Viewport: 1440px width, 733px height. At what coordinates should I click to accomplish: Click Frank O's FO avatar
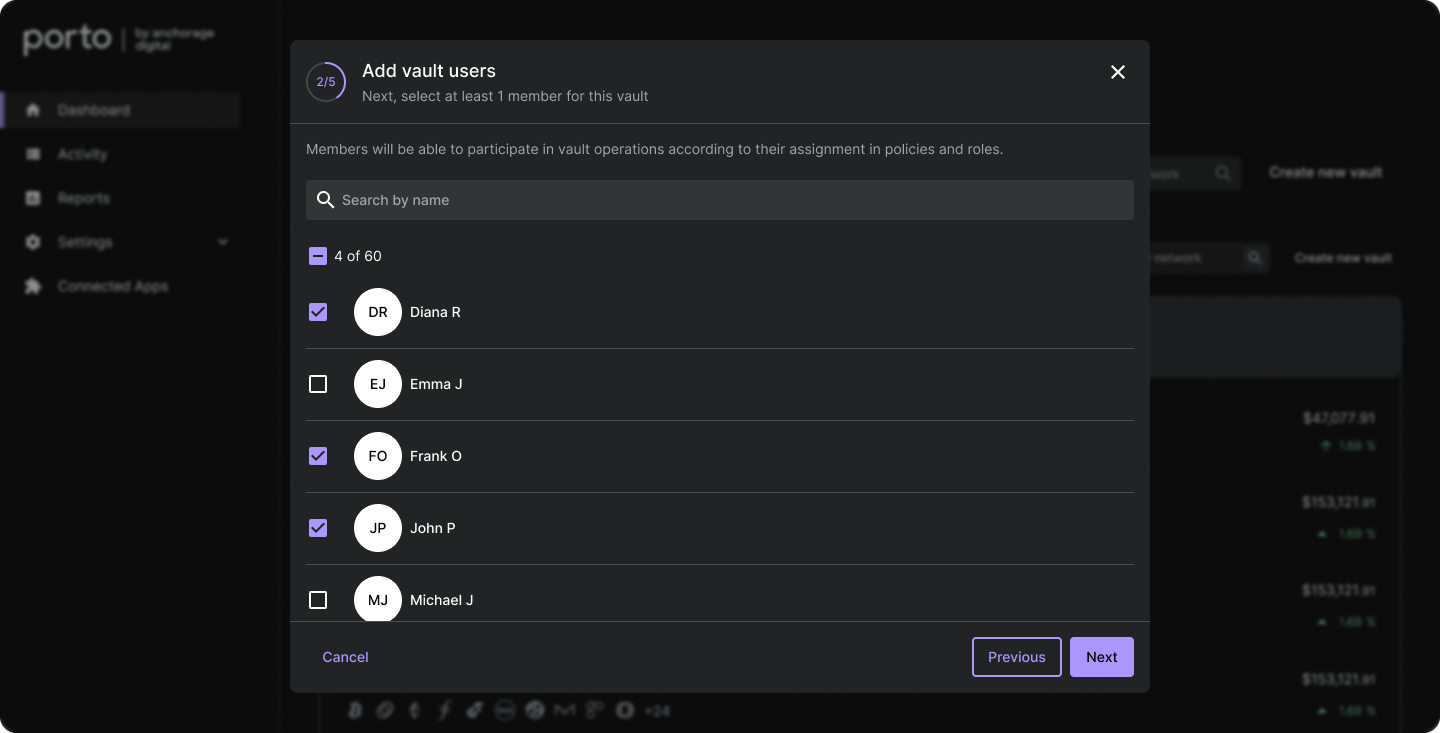[x=378, y=456]
